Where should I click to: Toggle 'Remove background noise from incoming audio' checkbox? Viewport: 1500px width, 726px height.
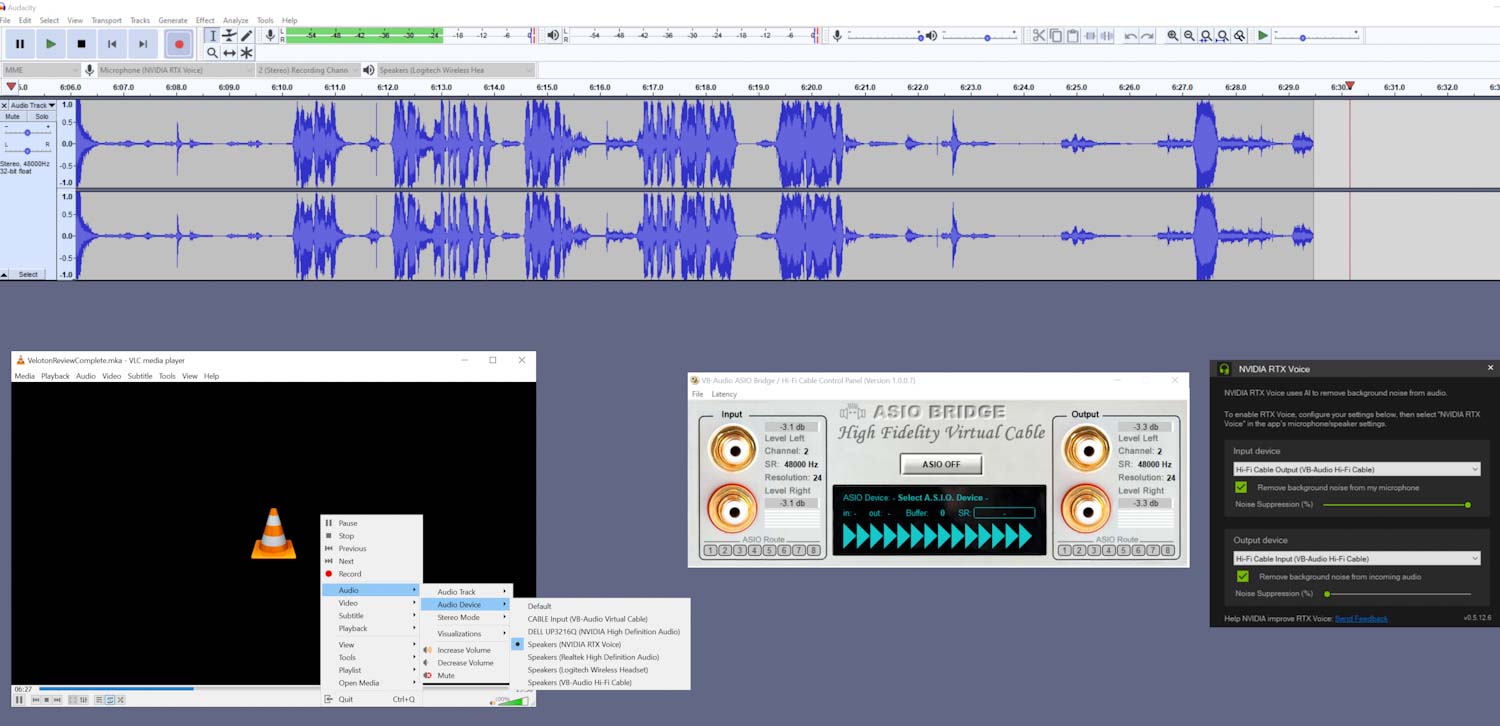[1242, 576]
